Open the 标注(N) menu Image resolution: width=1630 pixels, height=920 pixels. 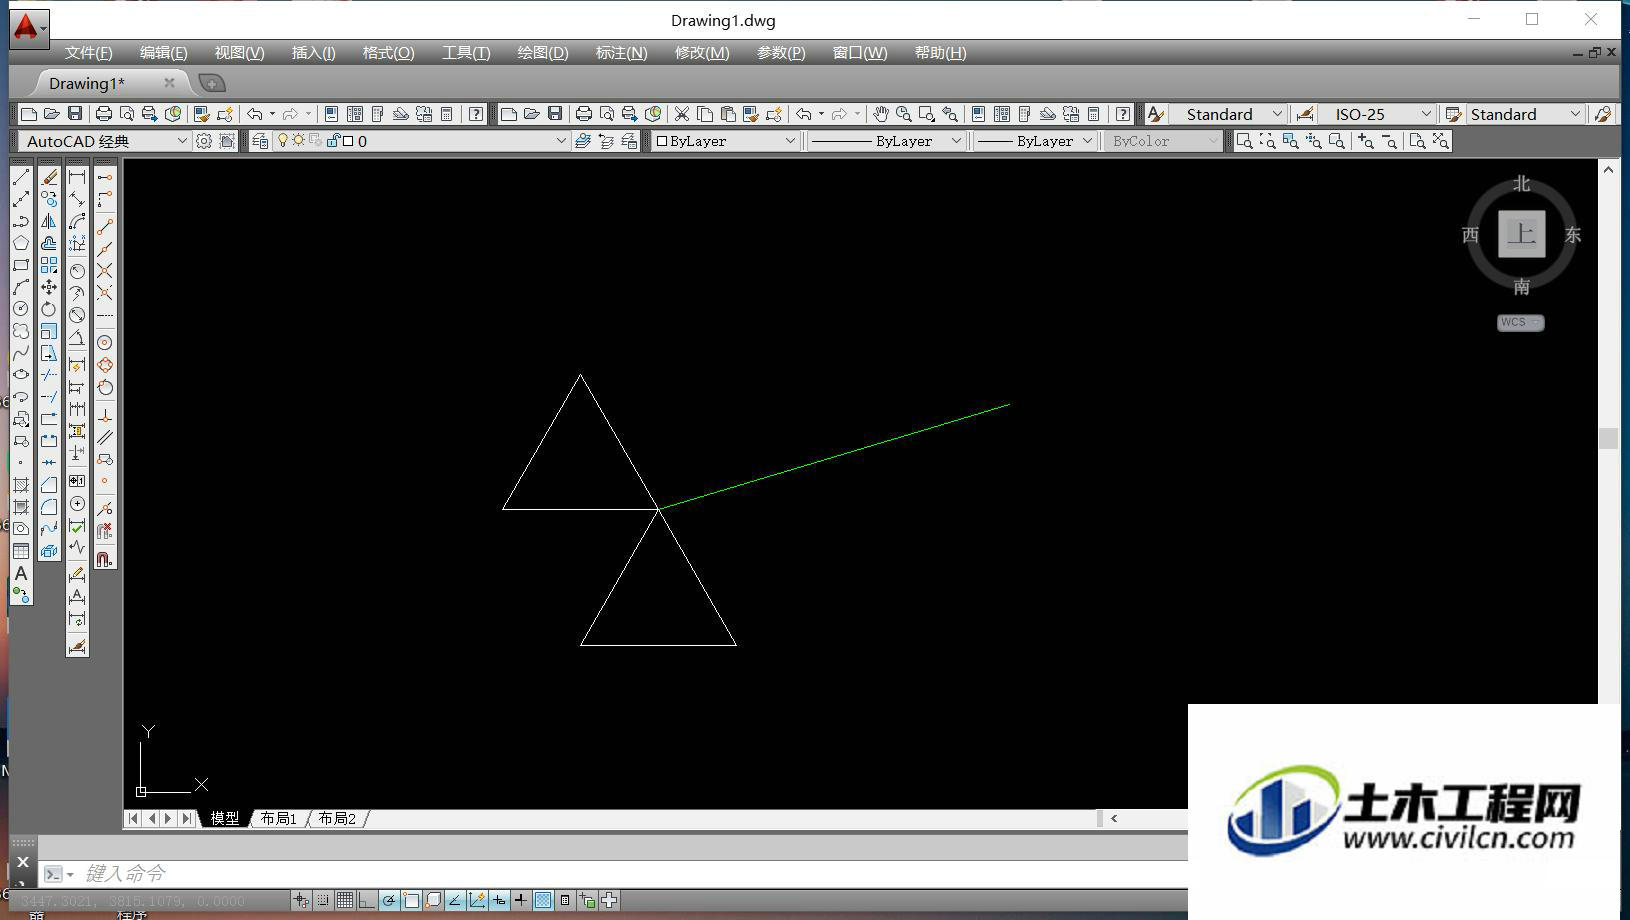[x=621, y=52]
